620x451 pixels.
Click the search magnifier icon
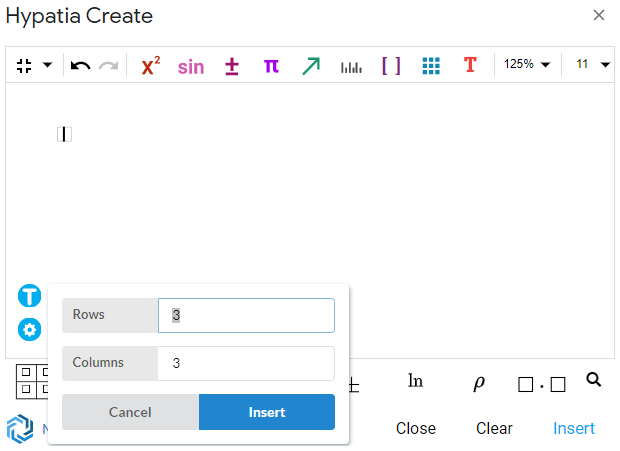click(x=594, y=379)
